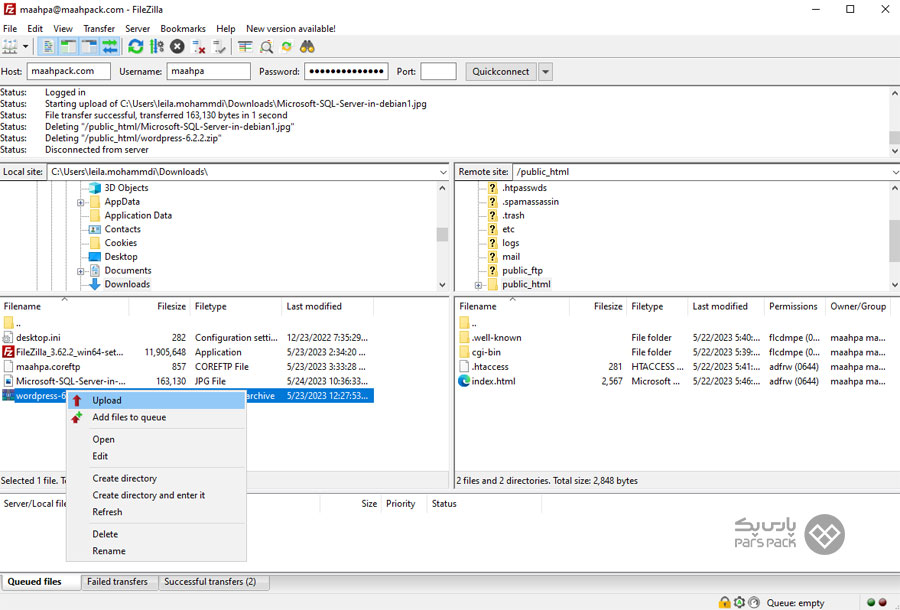Image resolution: width=900 pixels, height=610 pixels.
Task: Click the Username input field
Action: 208,71
